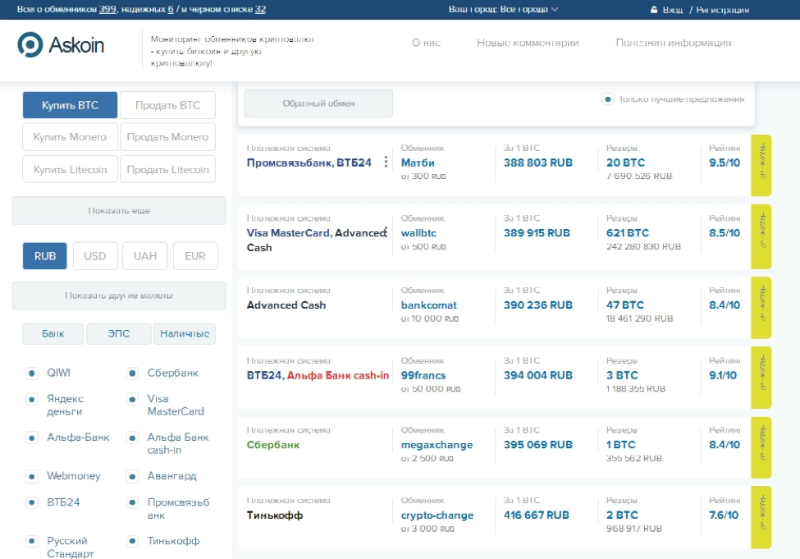This screenshot has width=800, height=559.
Task: Toggle the Альфа-Банк filter
Action: 32,438
